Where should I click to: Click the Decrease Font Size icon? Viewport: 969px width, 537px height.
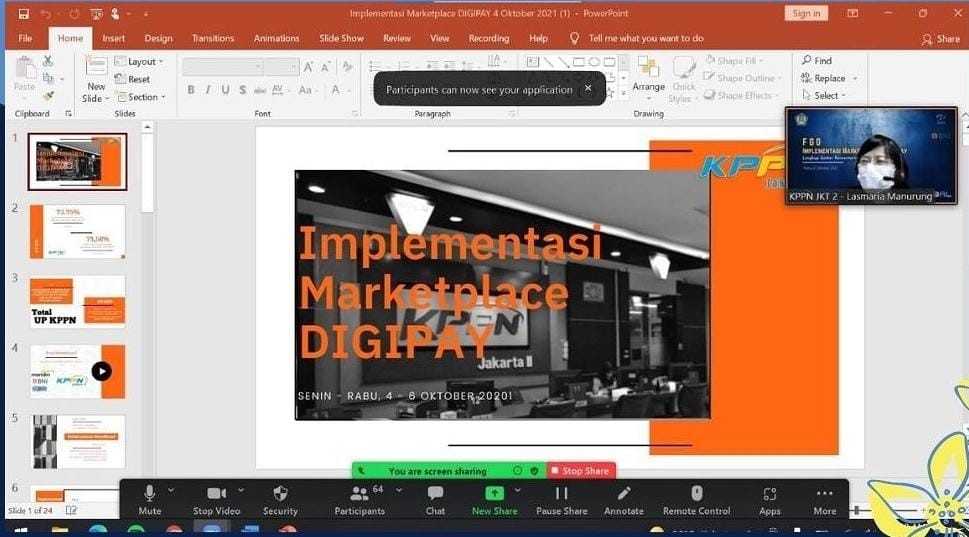click(x=325, y=67)
